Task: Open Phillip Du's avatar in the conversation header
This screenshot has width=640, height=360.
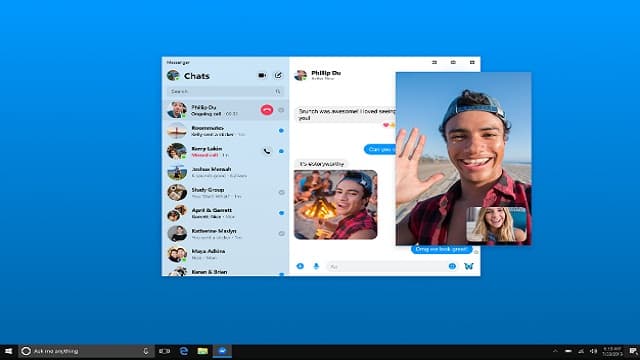Action: coord(300,75)
